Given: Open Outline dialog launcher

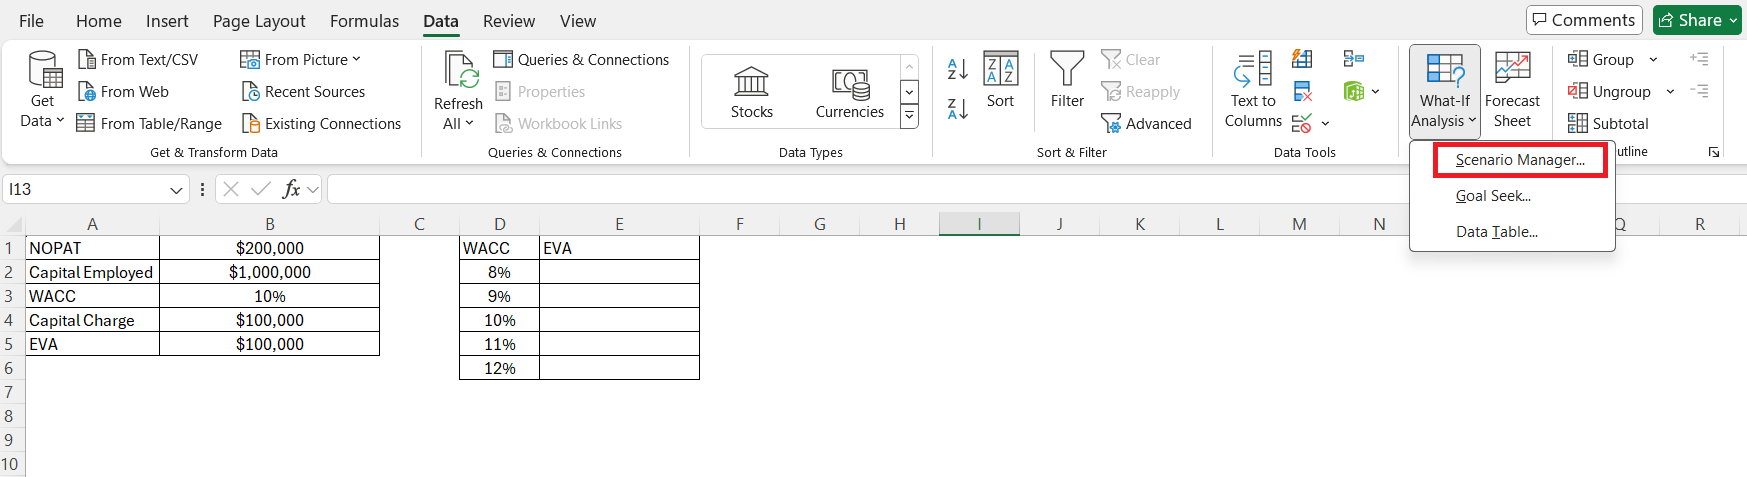Looking at the screenshot, I should [1714, 152].
